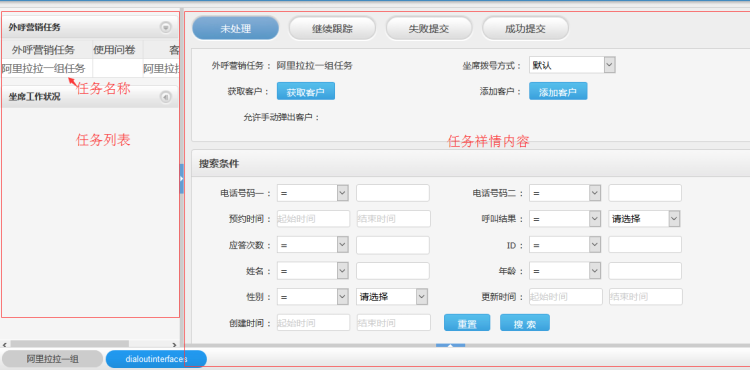Click the 更新时间 起始时间 field
Viewport: 750px width, 370px height.
[x=566, y=297]
